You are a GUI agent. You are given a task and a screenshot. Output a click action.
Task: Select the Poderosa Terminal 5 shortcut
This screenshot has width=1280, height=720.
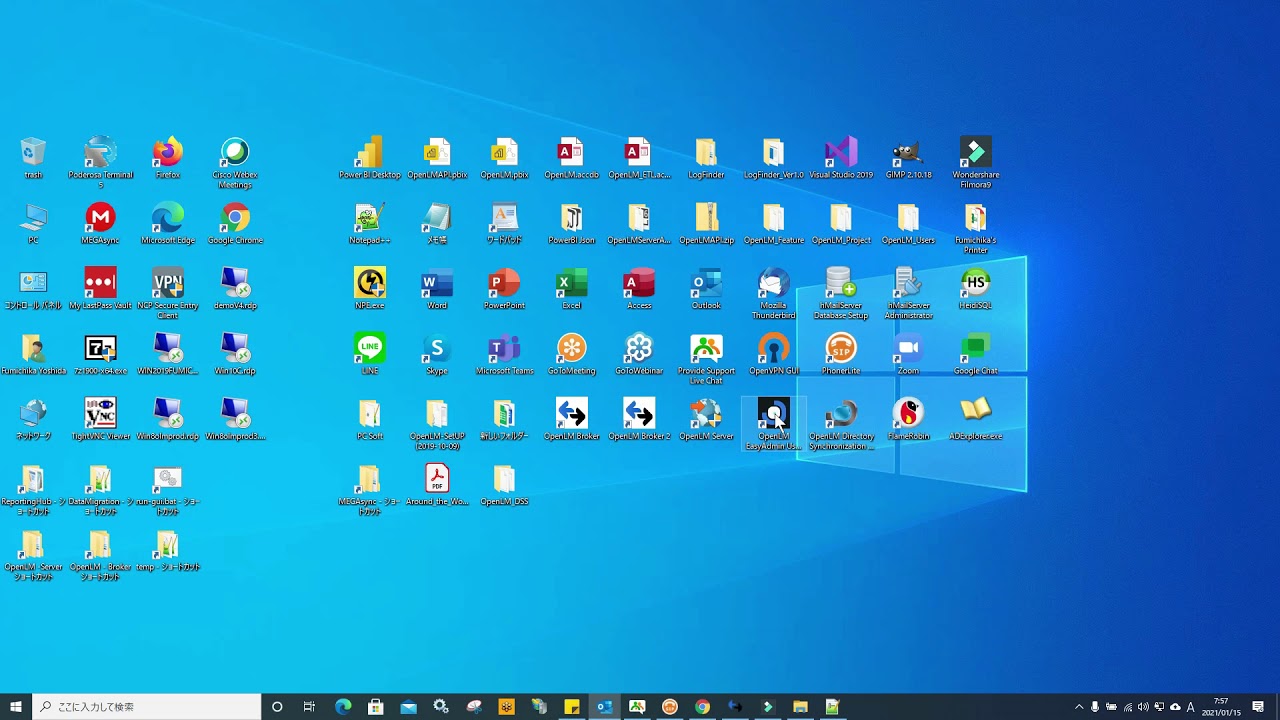coord(100,162)
